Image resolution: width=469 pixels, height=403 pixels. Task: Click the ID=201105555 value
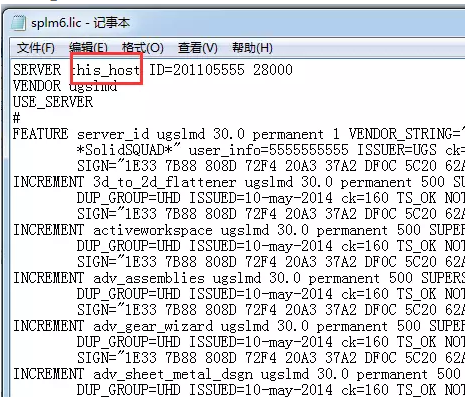point(197,70)
